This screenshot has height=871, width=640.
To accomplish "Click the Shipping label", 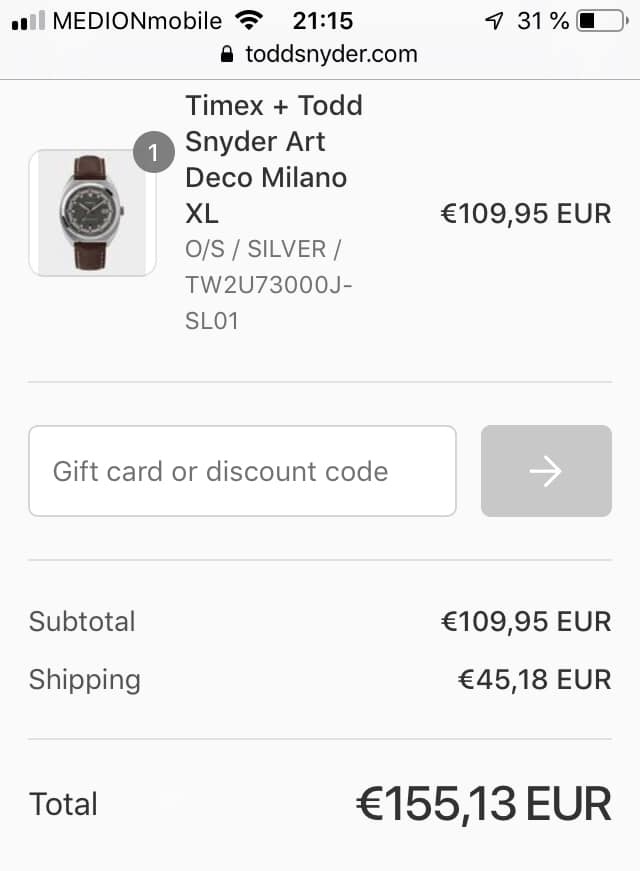I will point(85,680).
